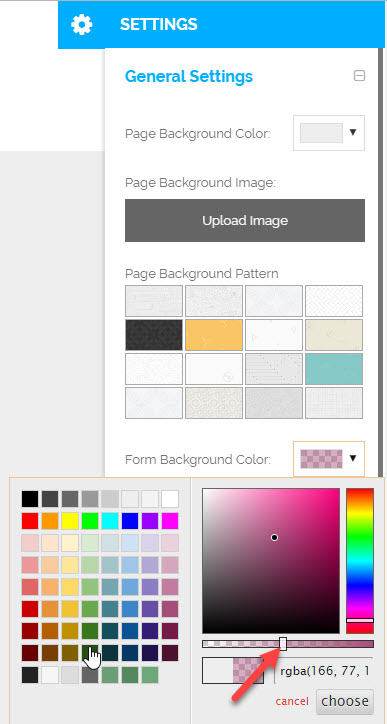The width and height of the screenshot is (387, 724).
Task: Click the Settings gear icon
Action: coord(82,24)
